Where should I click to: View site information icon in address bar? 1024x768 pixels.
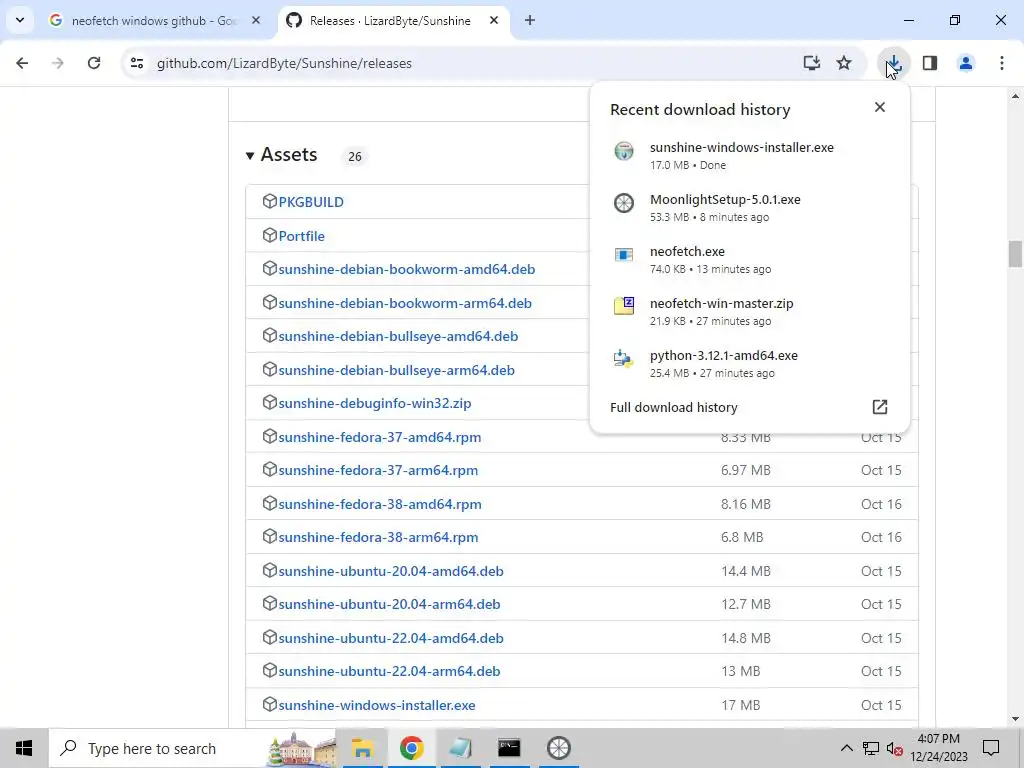(x=137, y=63)
